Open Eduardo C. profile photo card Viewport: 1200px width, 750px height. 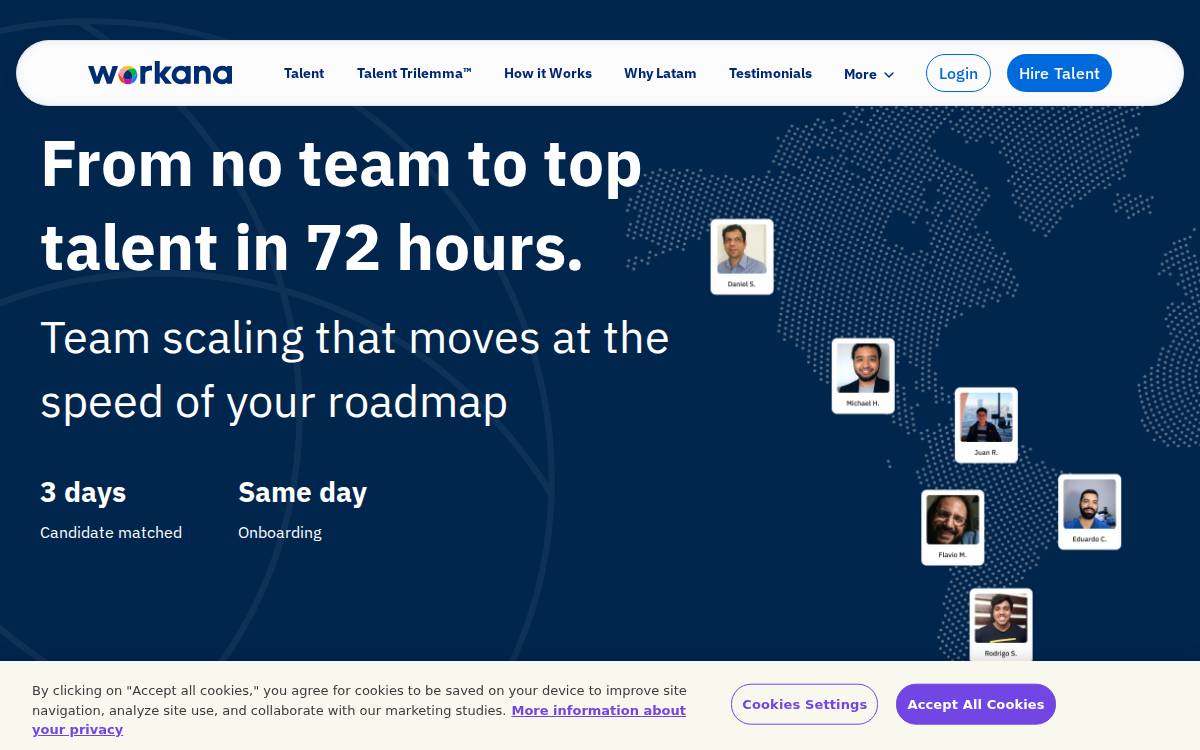coord(1089,511)
